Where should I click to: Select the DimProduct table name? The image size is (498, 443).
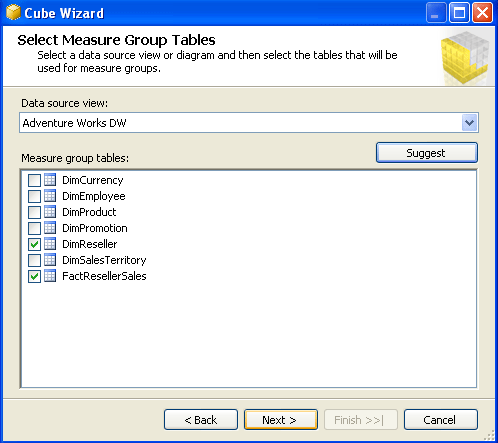[89, 212]
